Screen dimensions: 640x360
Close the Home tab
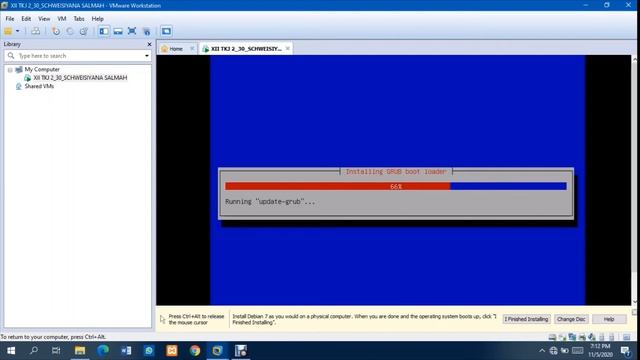(x=192, y=49)
